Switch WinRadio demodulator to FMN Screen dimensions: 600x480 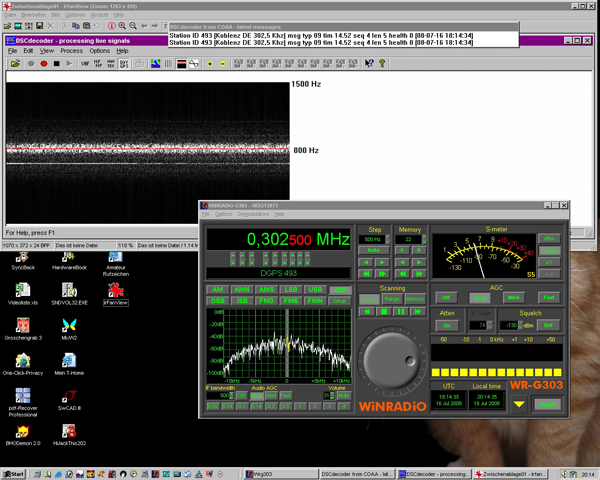[x=315, y=301]
